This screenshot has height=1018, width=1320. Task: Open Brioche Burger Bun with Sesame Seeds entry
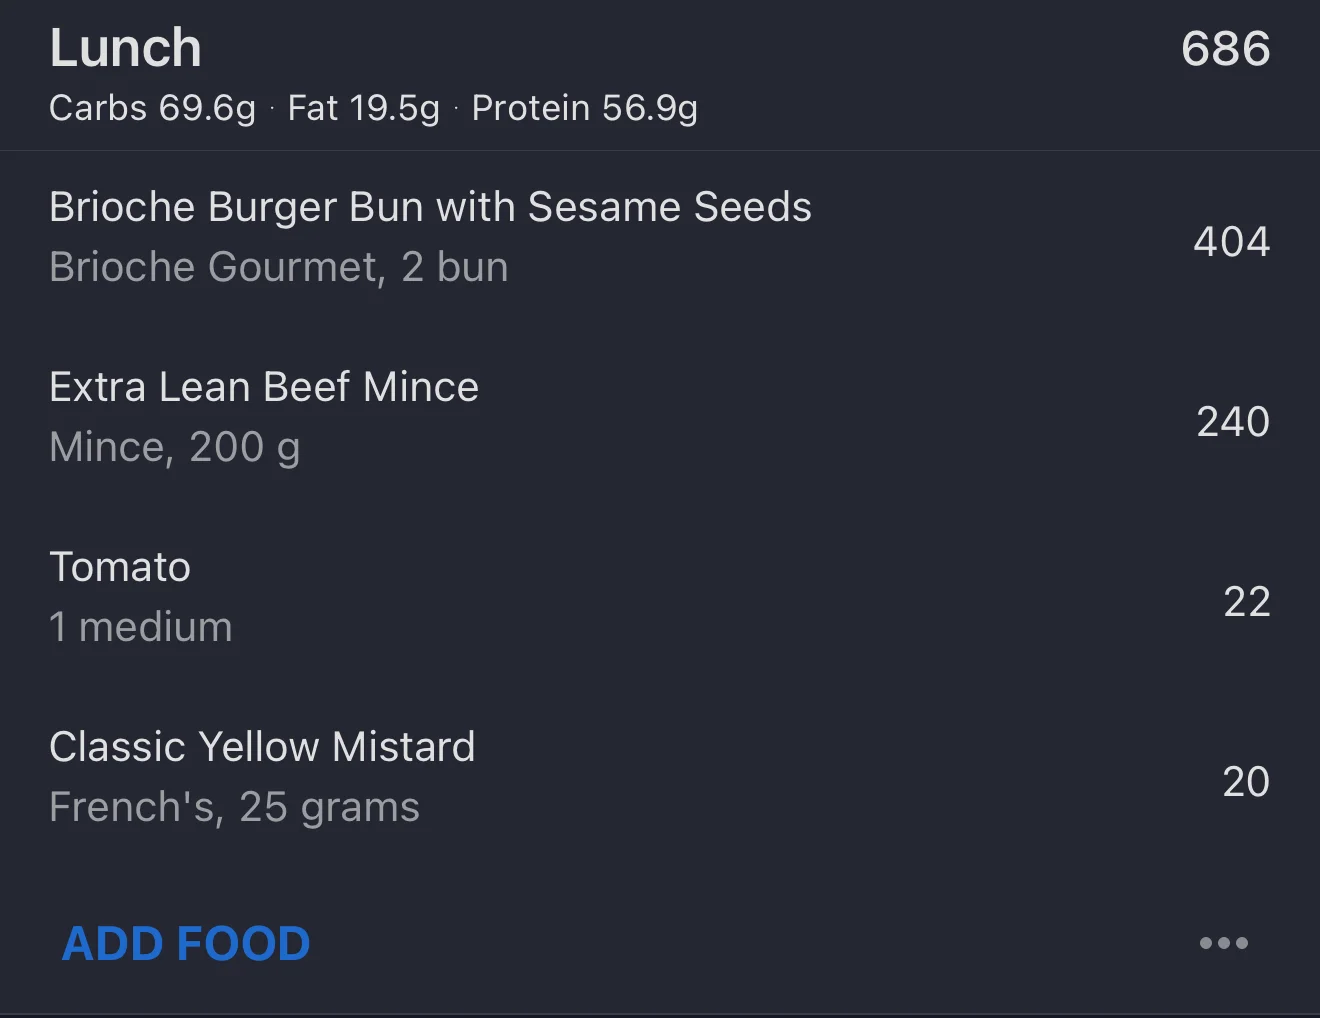pyautogui.click(x=430, y=207)
